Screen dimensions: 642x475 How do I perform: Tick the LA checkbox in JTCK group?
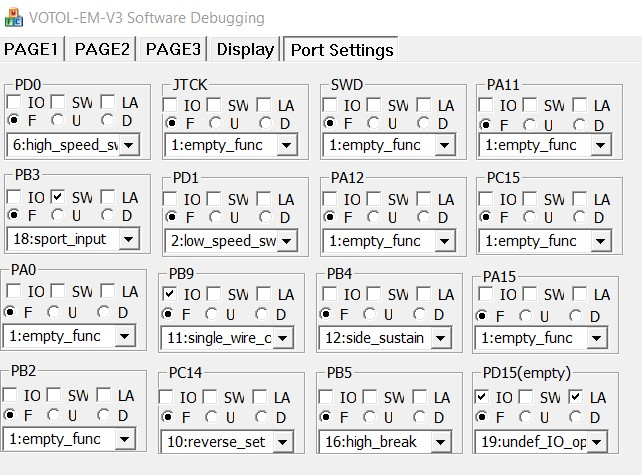(263, 105)
